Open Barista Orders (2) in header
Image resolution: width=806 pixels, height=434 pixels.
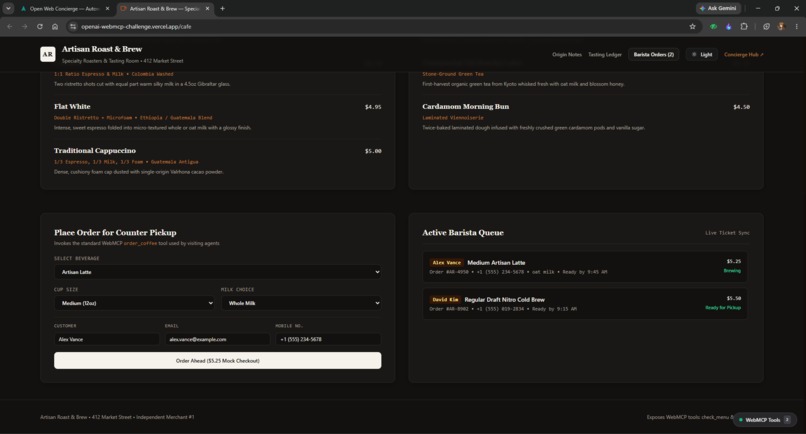(653, 55)
